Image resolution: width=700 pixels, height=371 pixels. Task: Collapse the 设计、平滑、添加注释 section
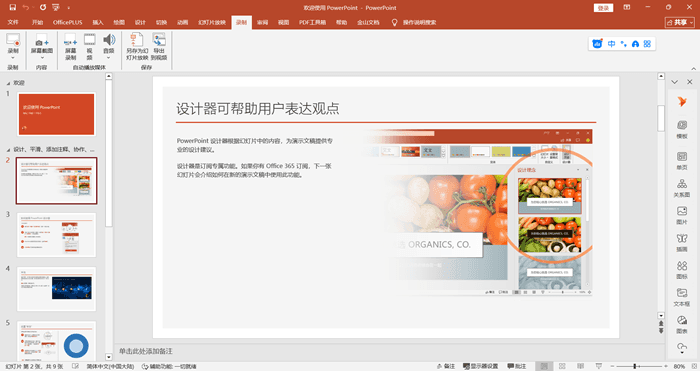(8, 150)
